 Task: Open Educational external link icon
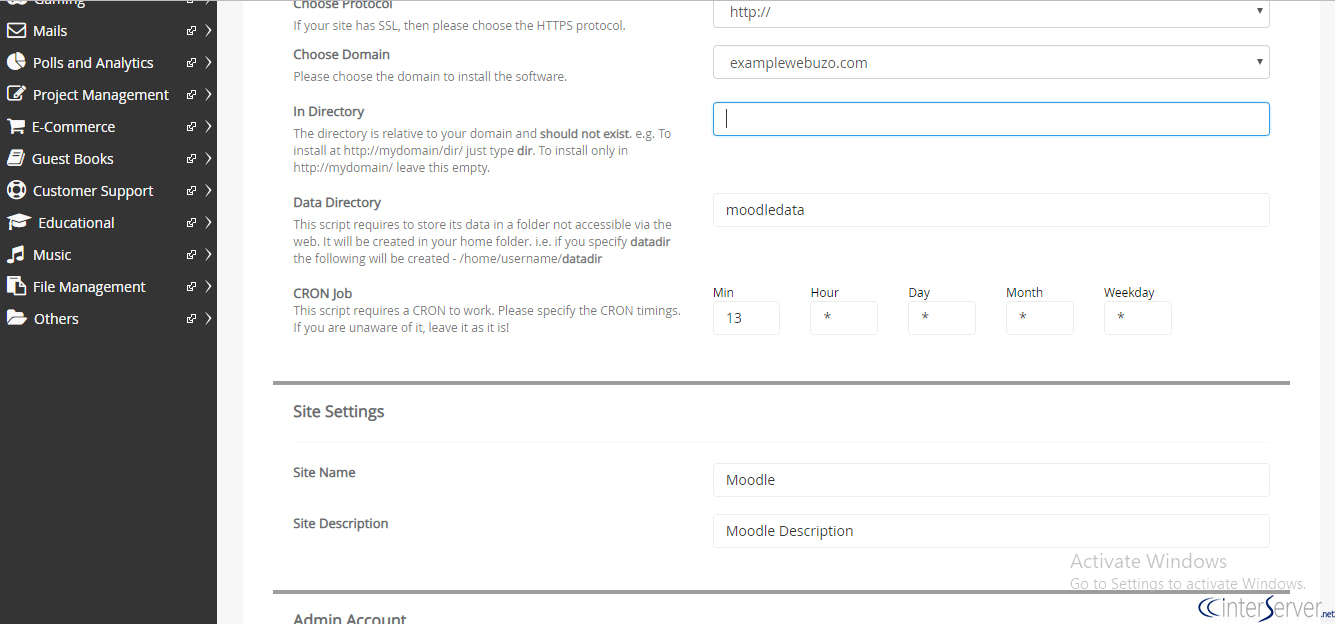(x=191, y=223)
